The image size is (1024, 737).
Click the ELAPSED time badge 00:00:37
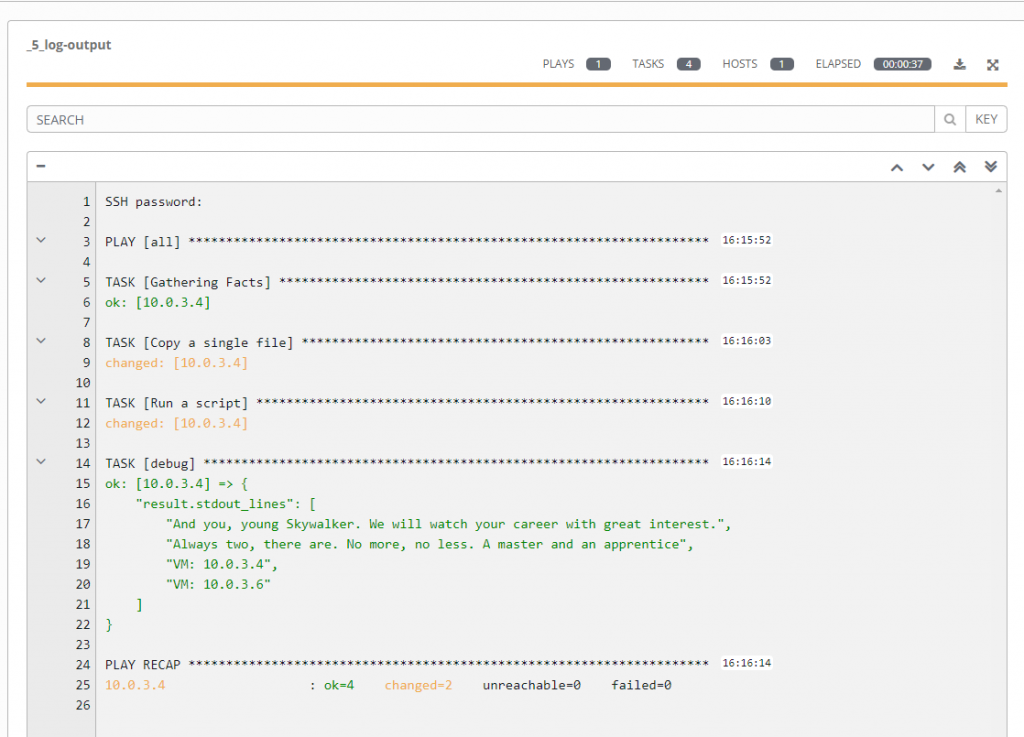[x=903, y=64]
